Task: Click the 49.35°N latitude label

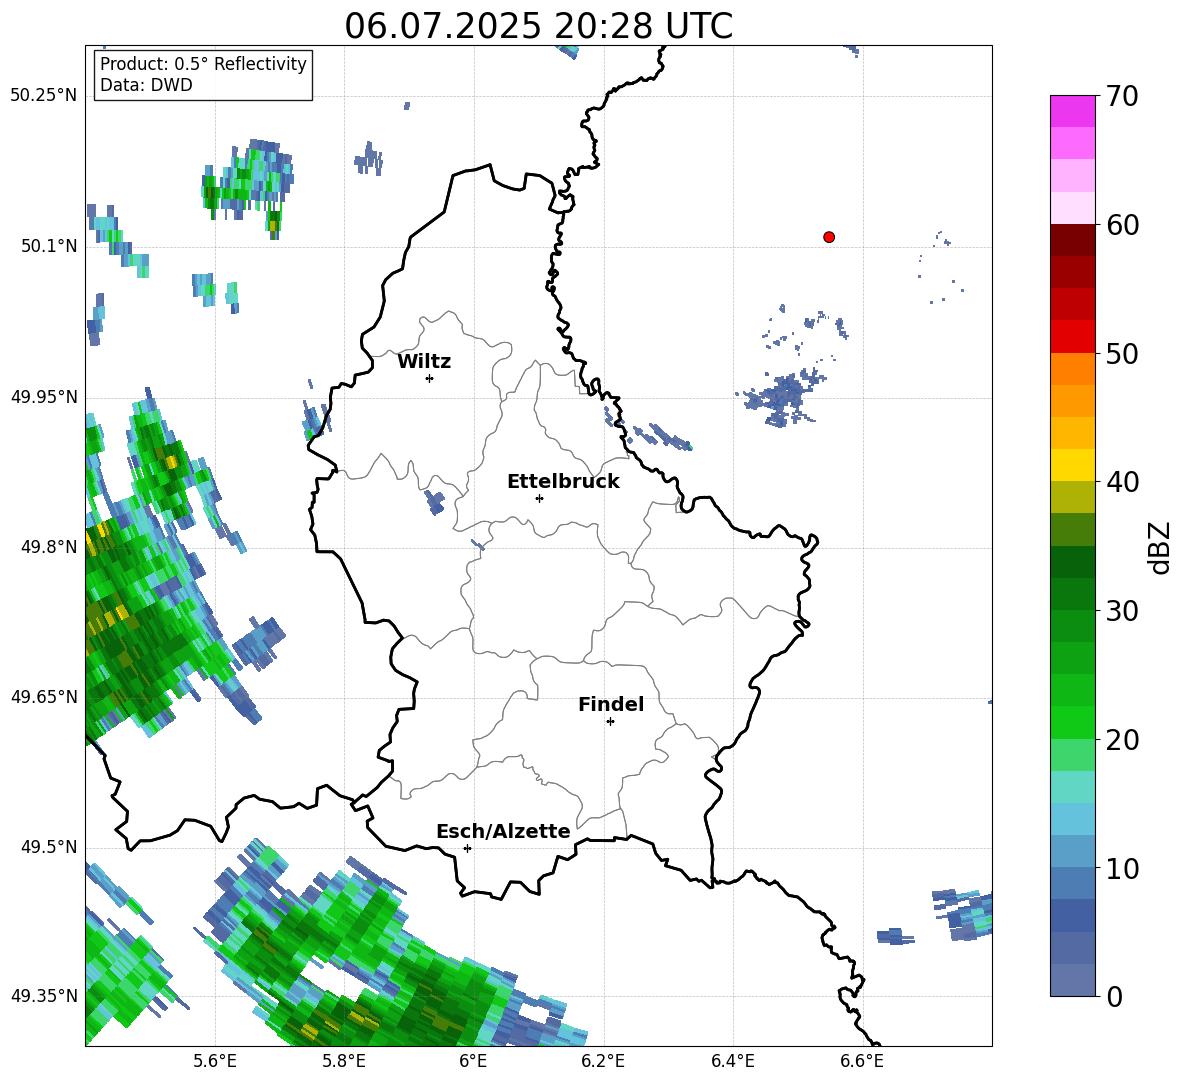Action: pos(43,996)
